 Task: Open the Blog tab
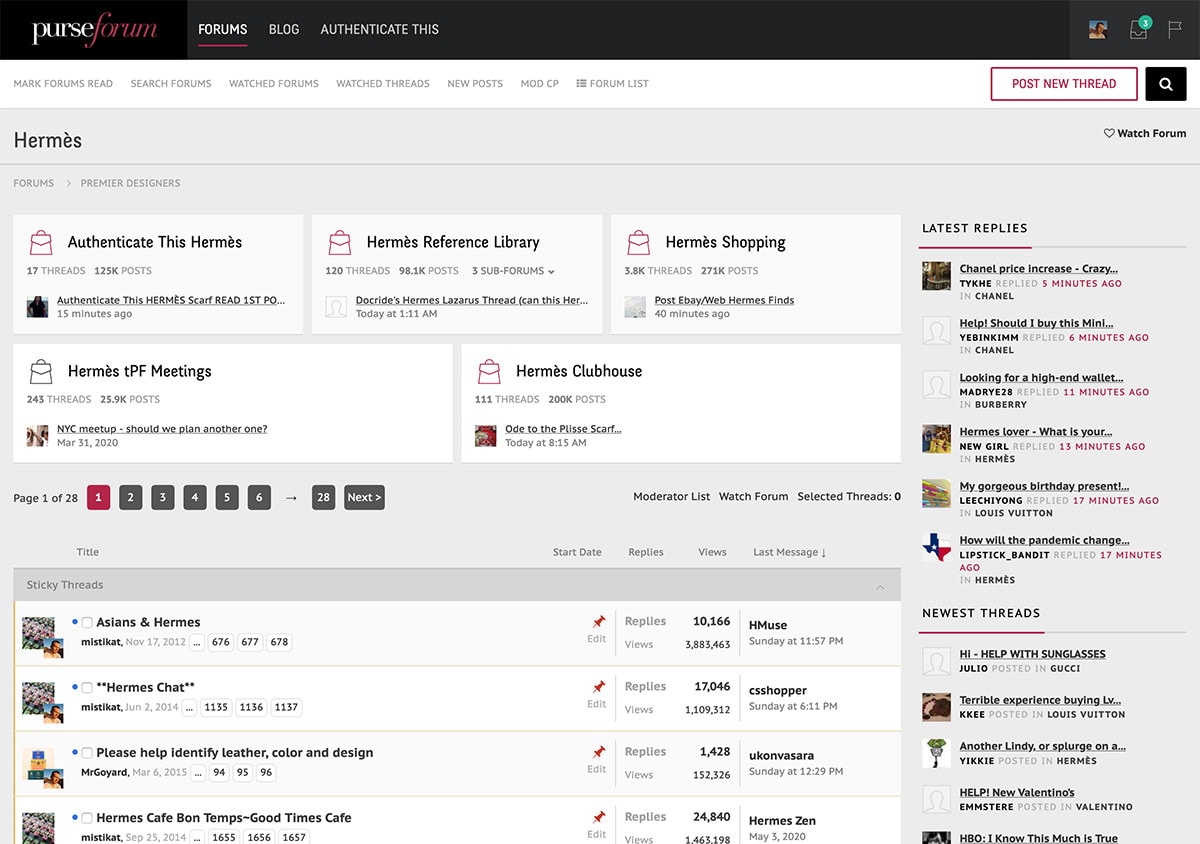(x=284, y=30)
